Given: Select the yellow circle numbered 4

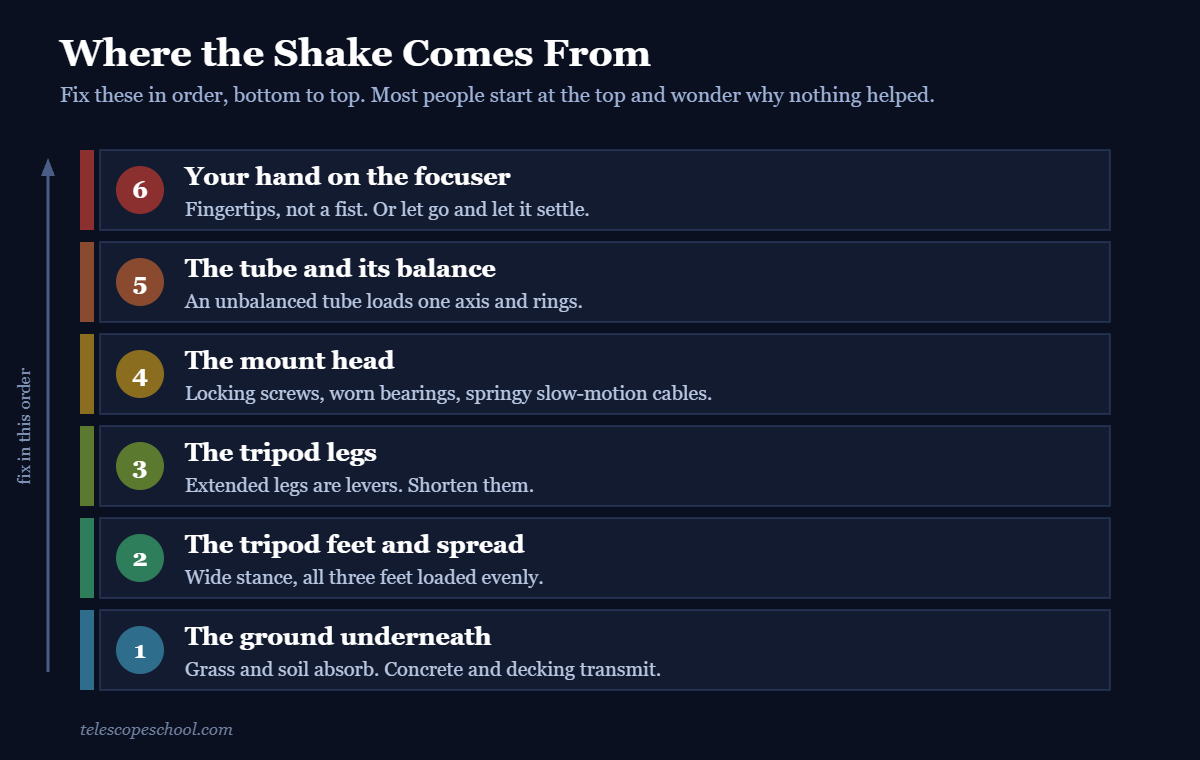Looking at the screenshot, I should point(140,374).
